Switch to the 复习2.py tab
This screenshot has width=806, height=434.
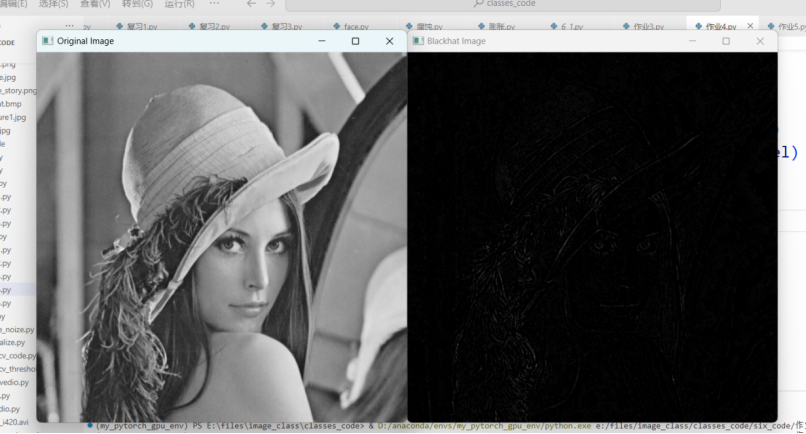pos(209,26)
